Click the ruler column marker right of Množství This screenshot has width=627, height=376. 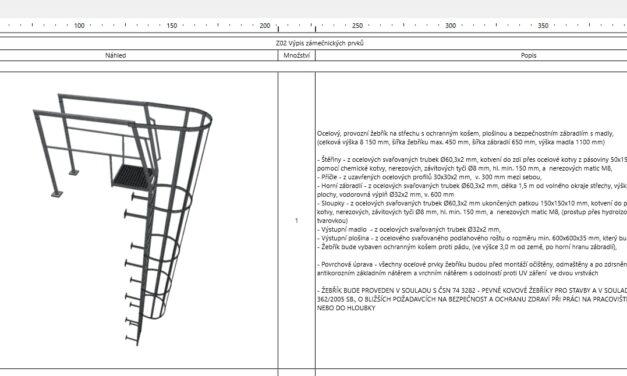click(x=315, y=28)
